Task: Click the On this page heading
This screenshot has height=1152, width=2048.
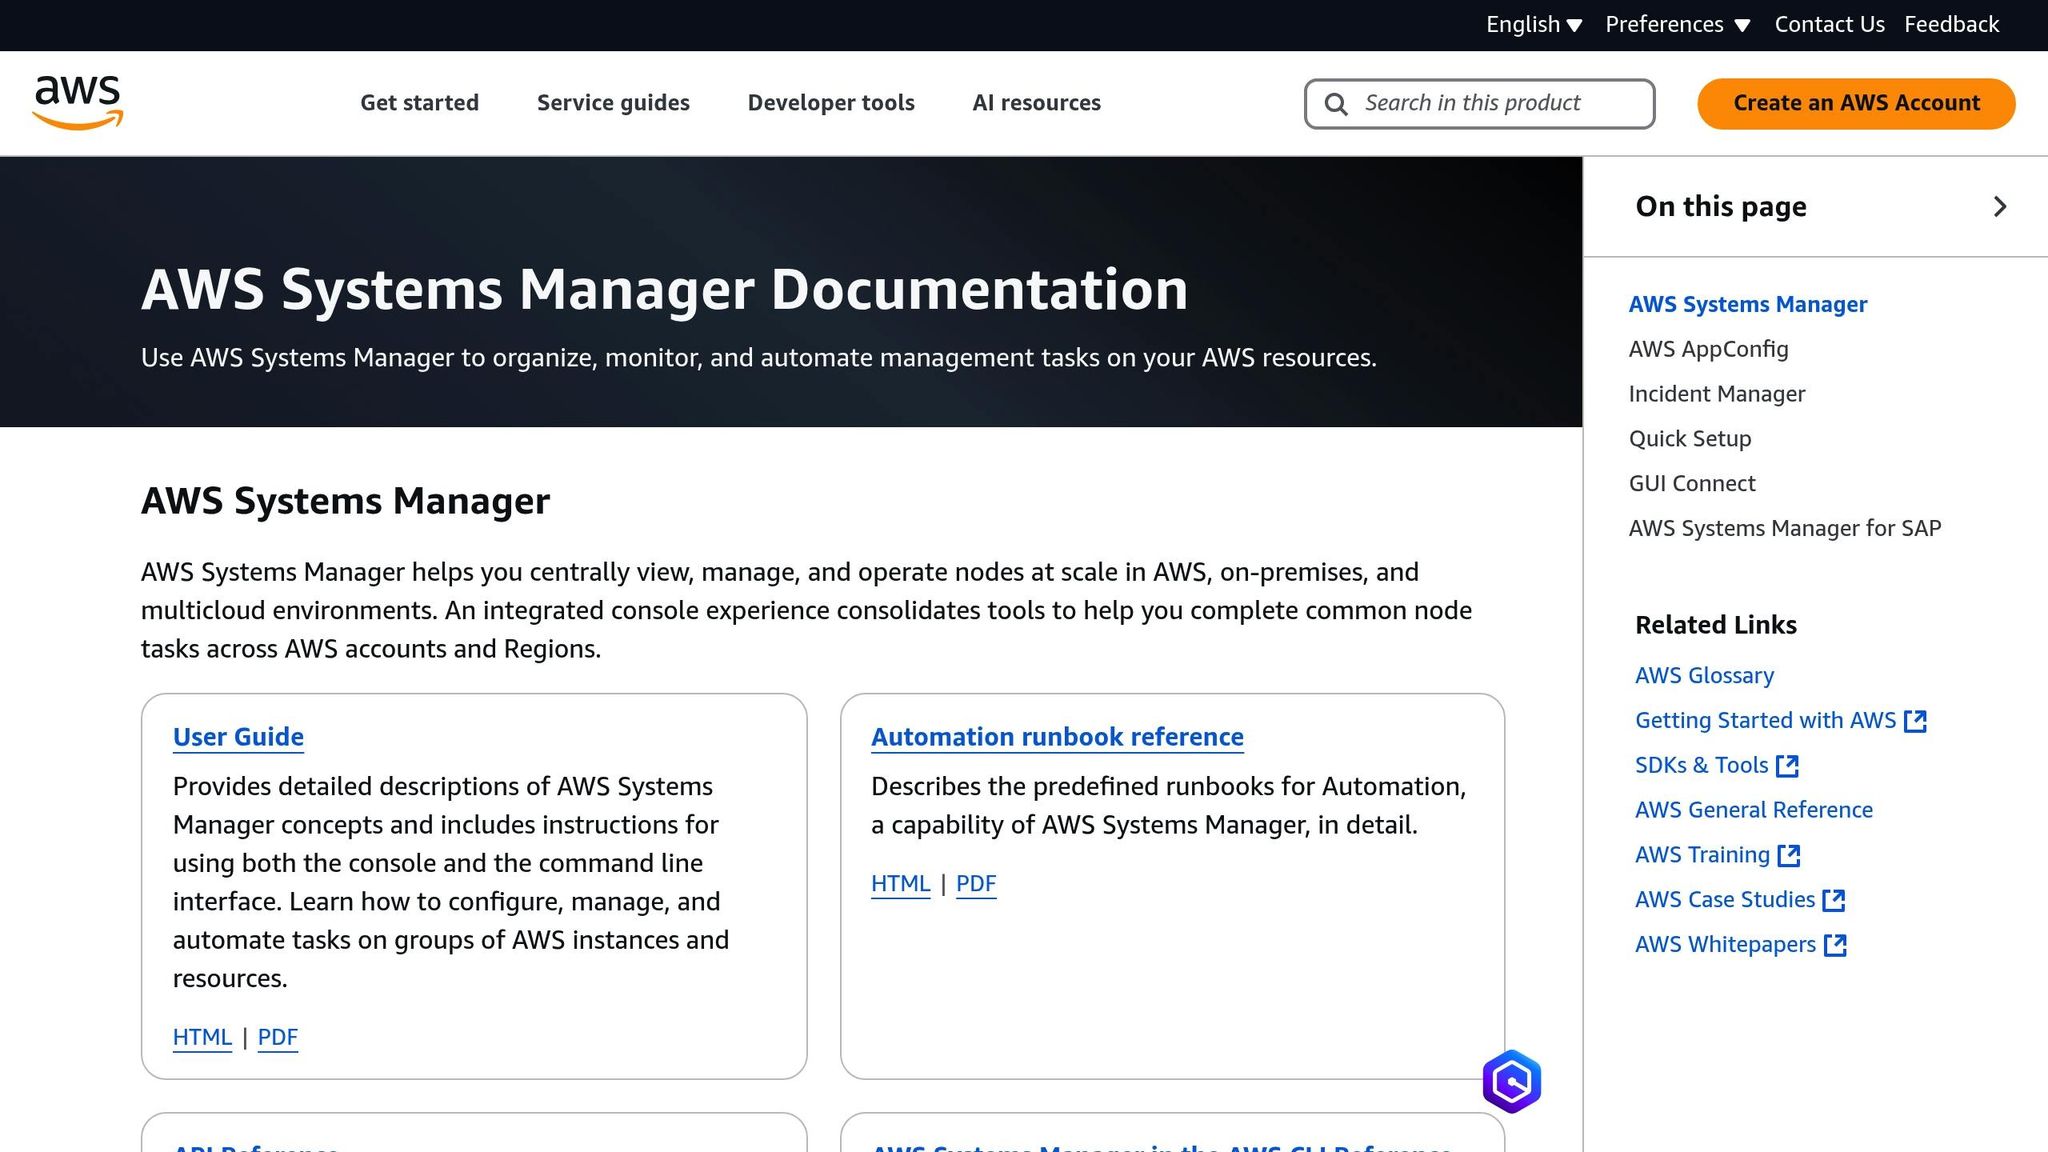Action: pyautogui.click(x=1720, y=207)
